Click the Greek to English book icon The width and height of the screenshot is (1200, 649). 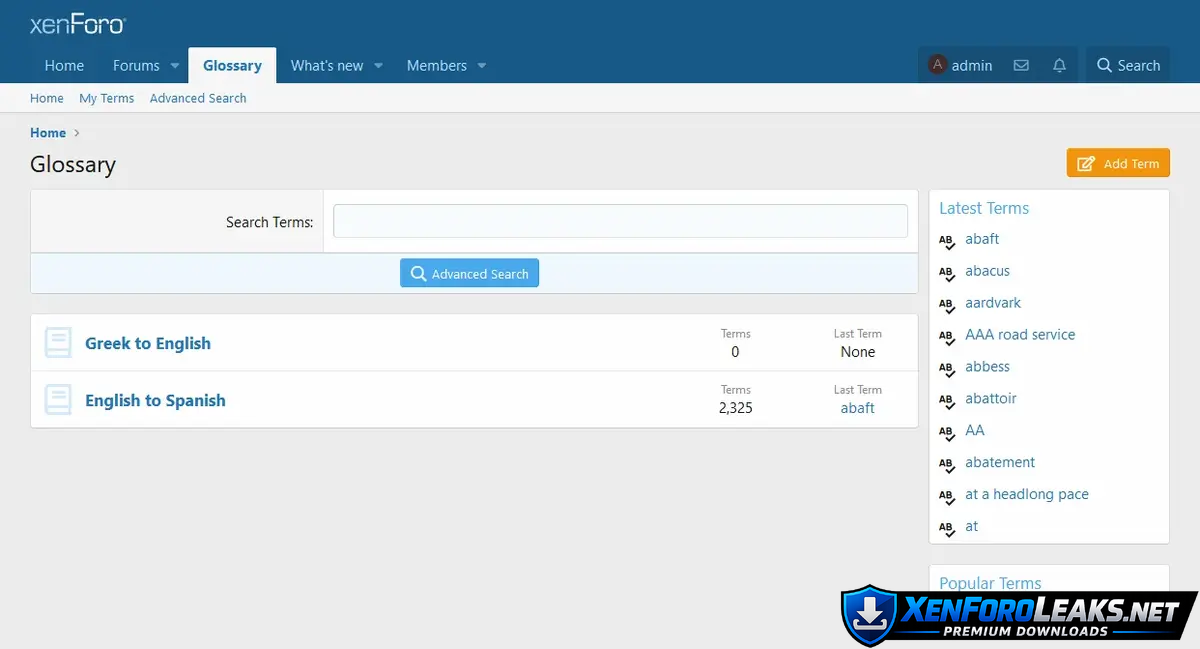58,343
